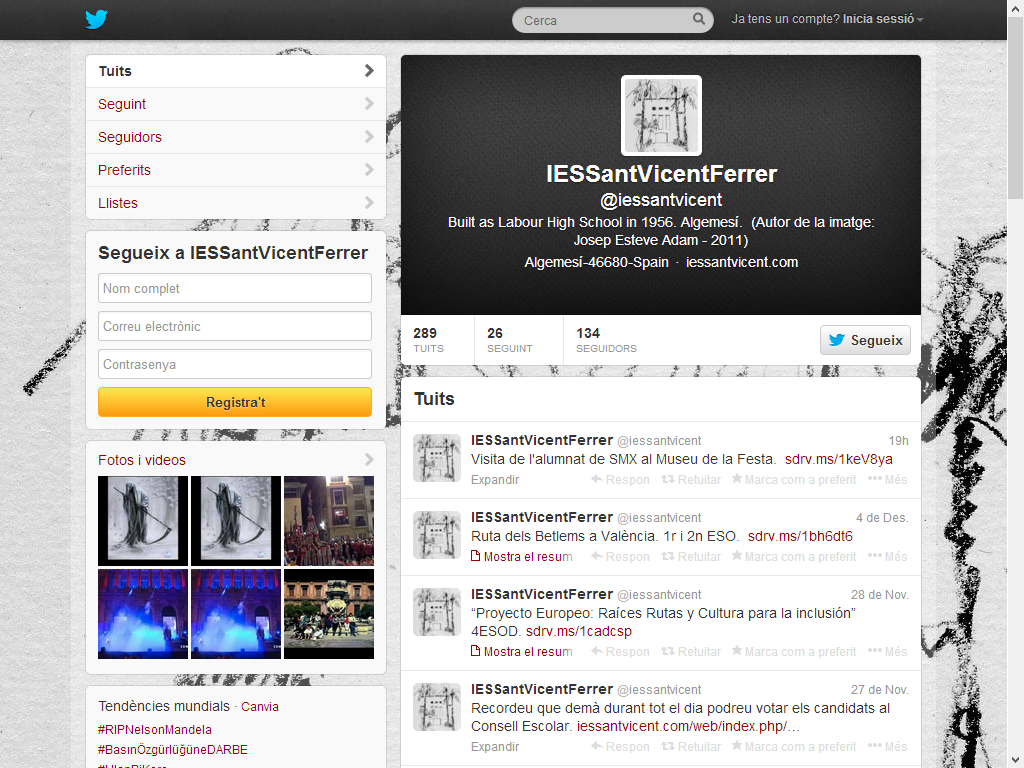Open the human tower night photo
This screenshot has width=1024, height=768.
tap(329, 520)
